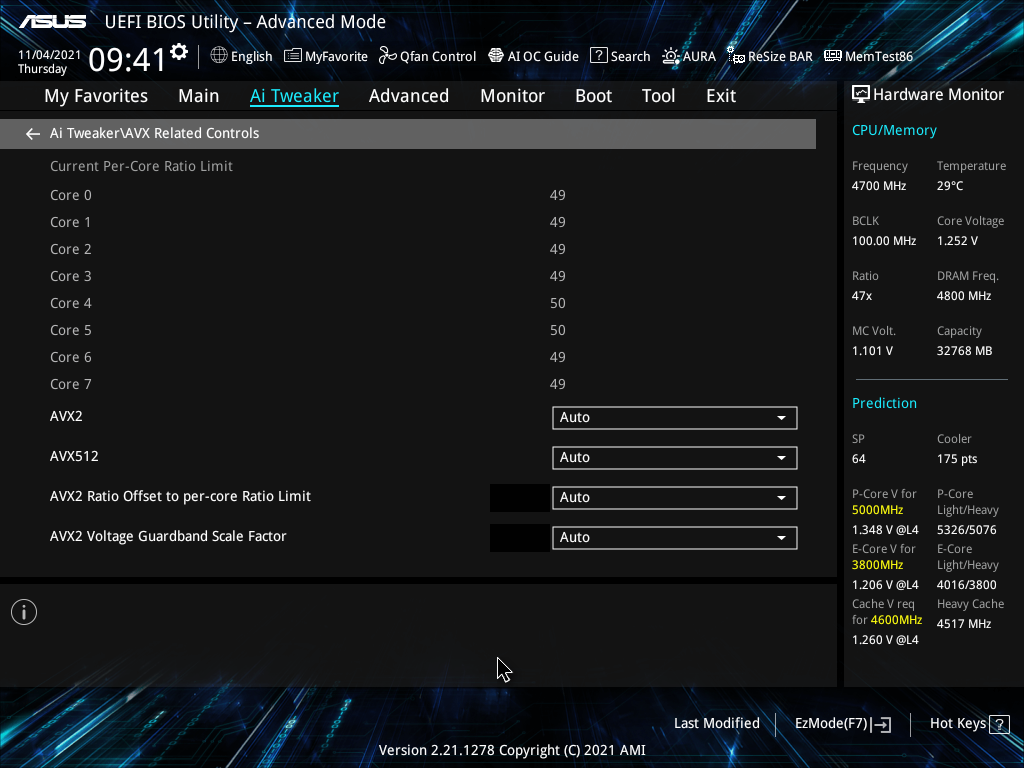
Task: Click the 32768 MB capacity value
Action: click(965, 351)
